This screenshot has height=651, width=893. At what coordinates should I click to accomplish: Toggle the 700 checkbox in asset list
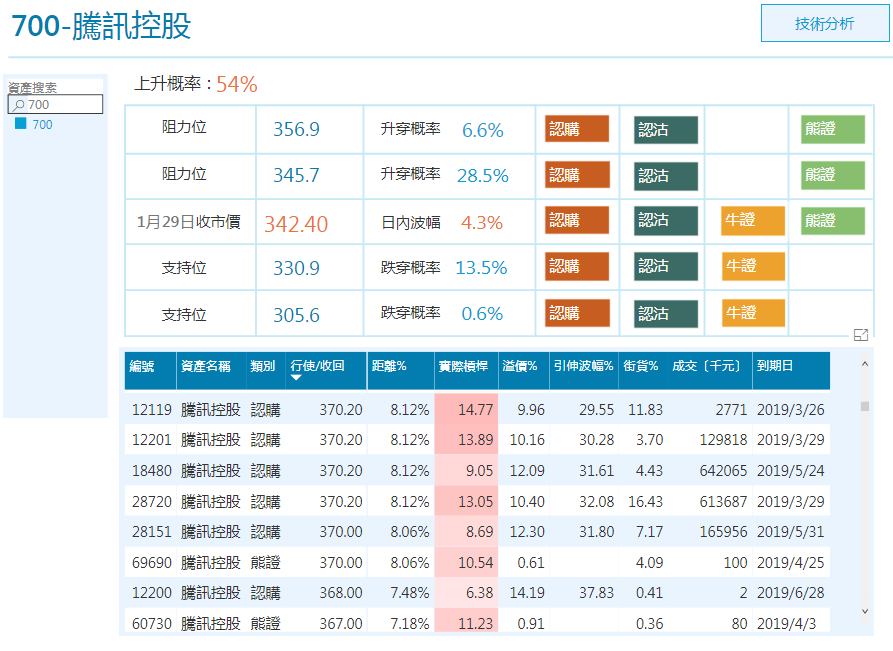pos(21,124)
